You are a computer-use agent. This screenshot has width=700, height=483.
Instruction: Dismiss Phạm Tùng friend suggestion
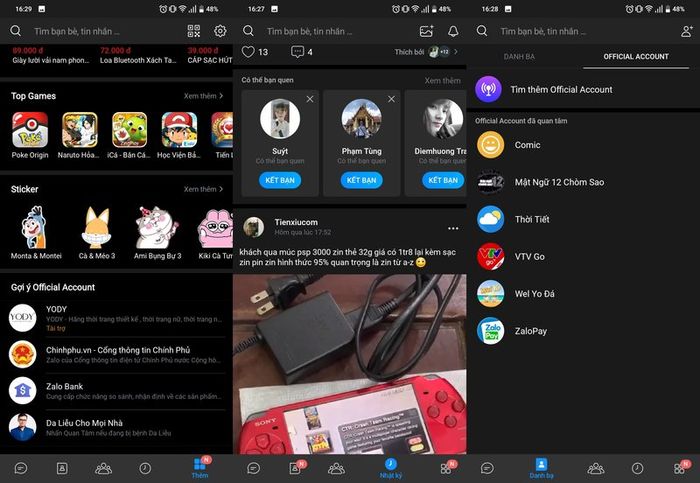click(x=392, y=99)
